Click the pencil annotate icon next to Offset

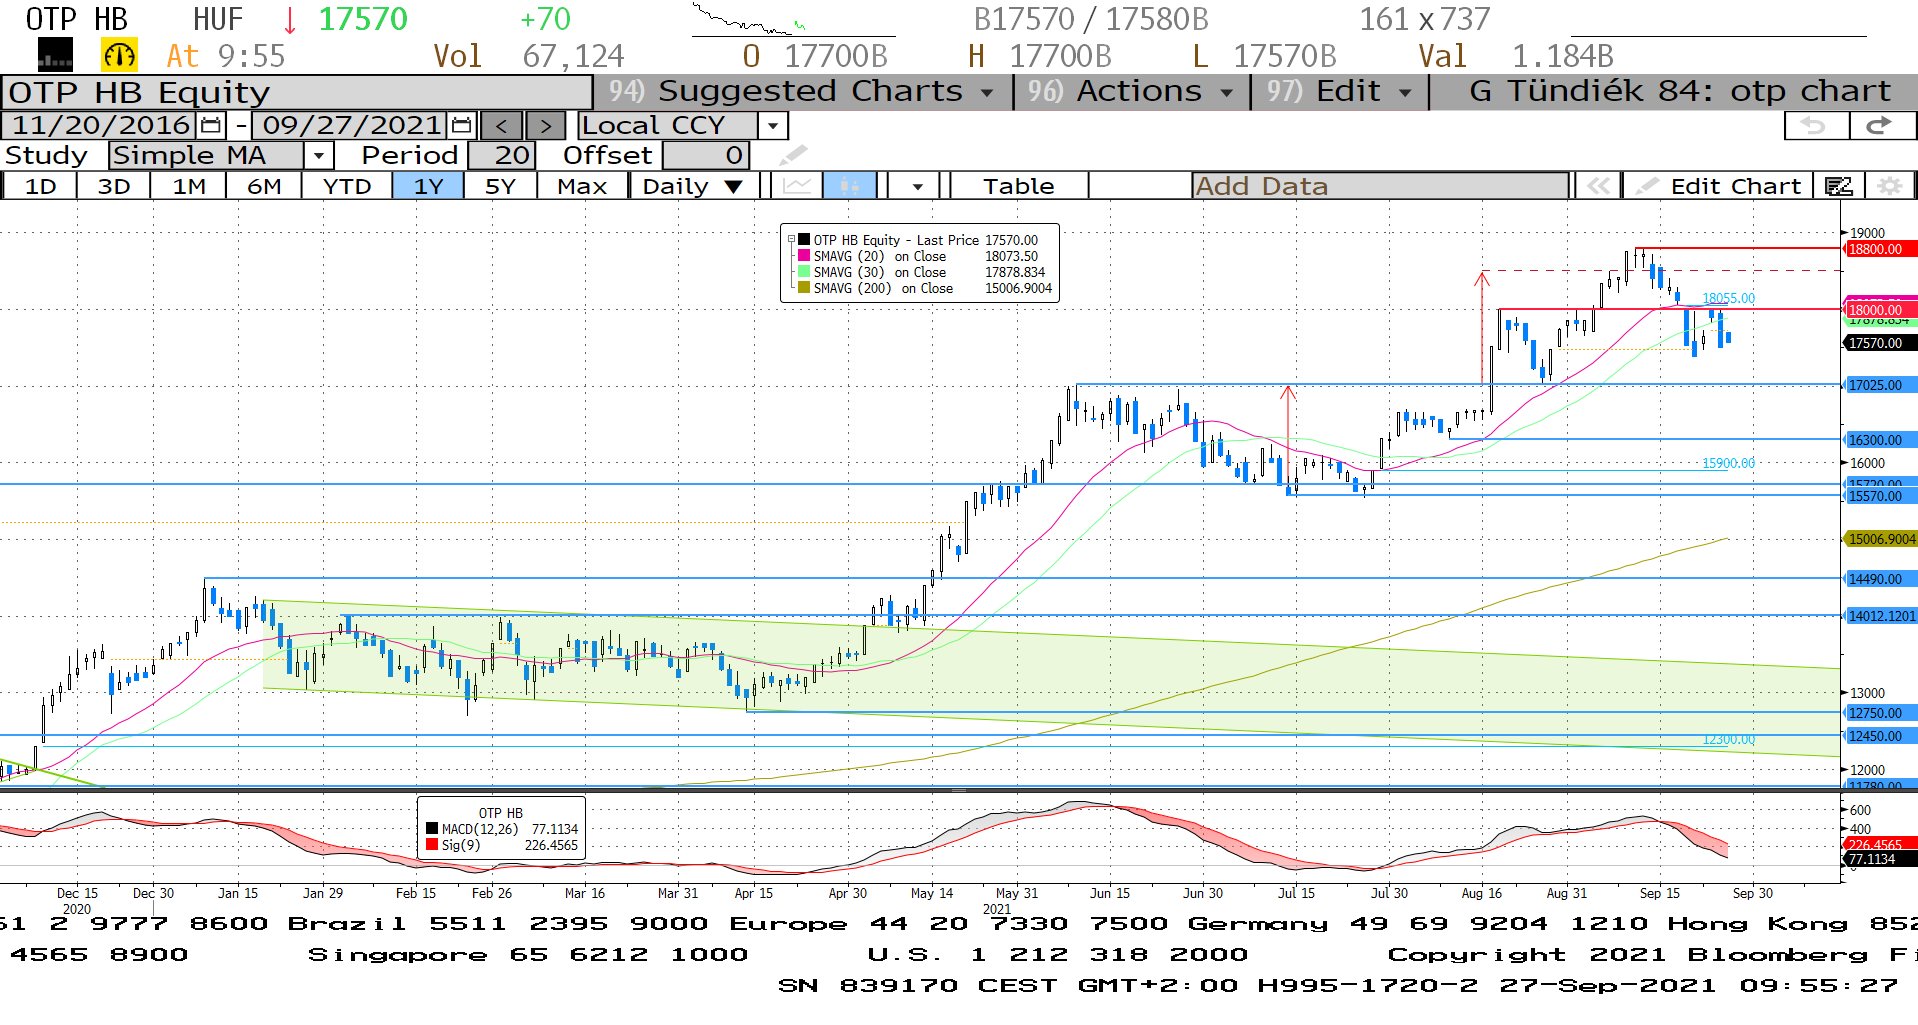tap(792, 155)
